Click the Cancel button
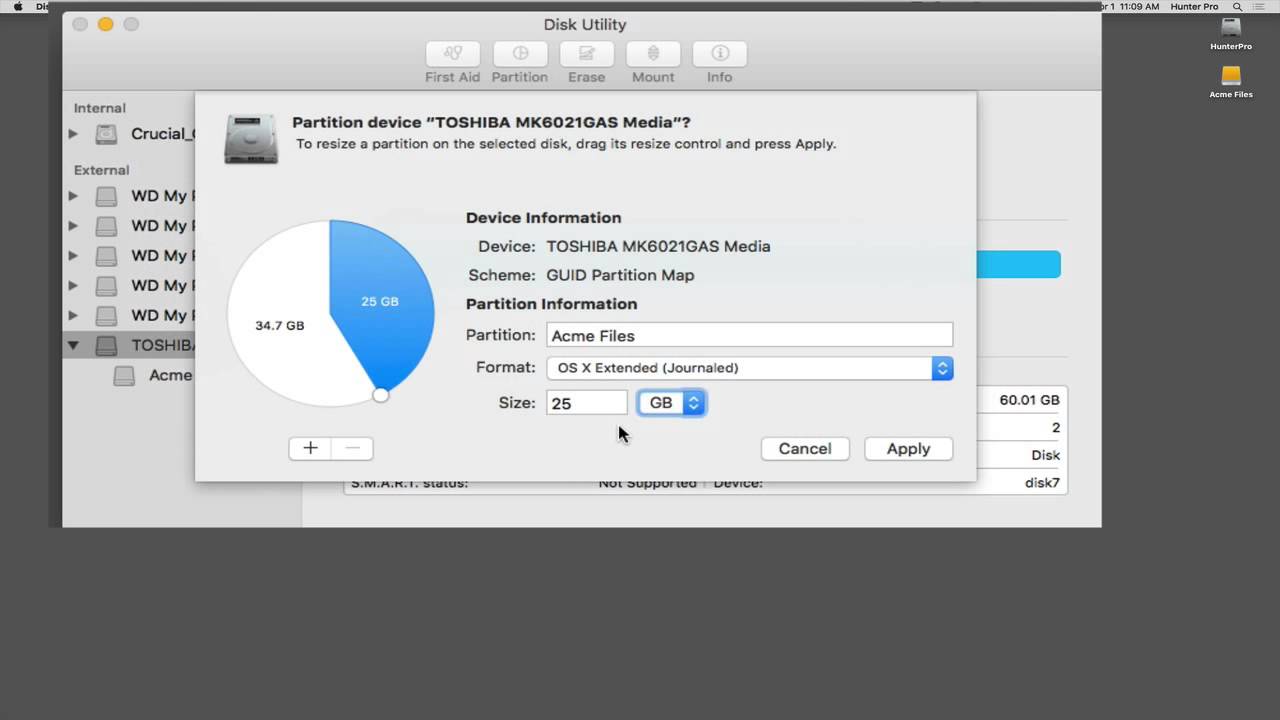This screenshot has width=1280, height=720. point(805,449)
